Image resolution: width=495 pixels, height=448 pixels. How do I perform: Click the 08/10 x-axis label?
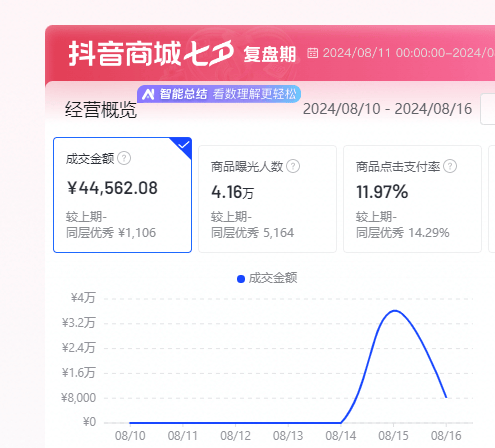click(x=130, y=436)
